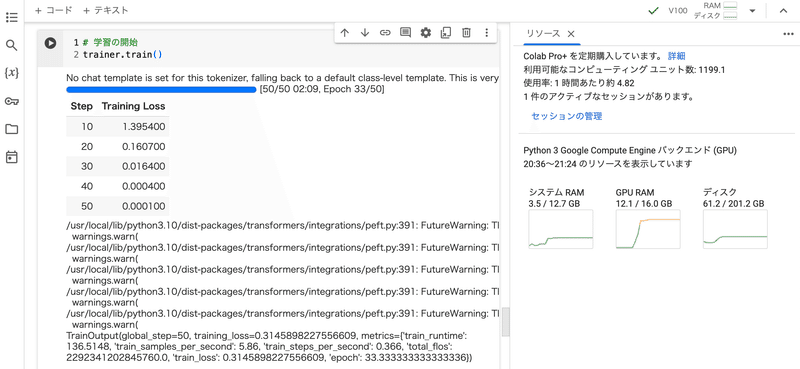Viewport: 800px width, 369px height.
Task: Click the 使用率 usage rate text
Action: pos(579,83)
